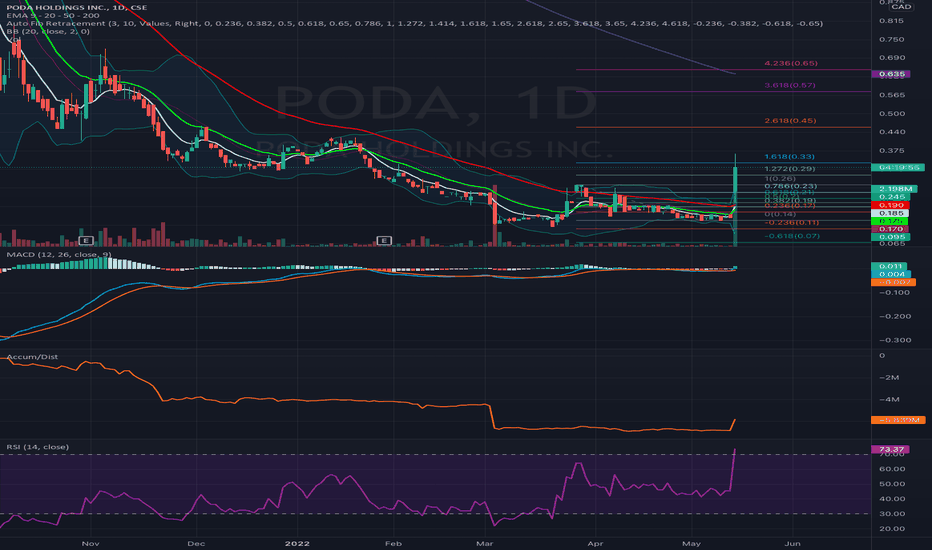The image size is (932, 550).
Task: Click the orange -0.007 MACD signal label
Action: coord(893,282)
